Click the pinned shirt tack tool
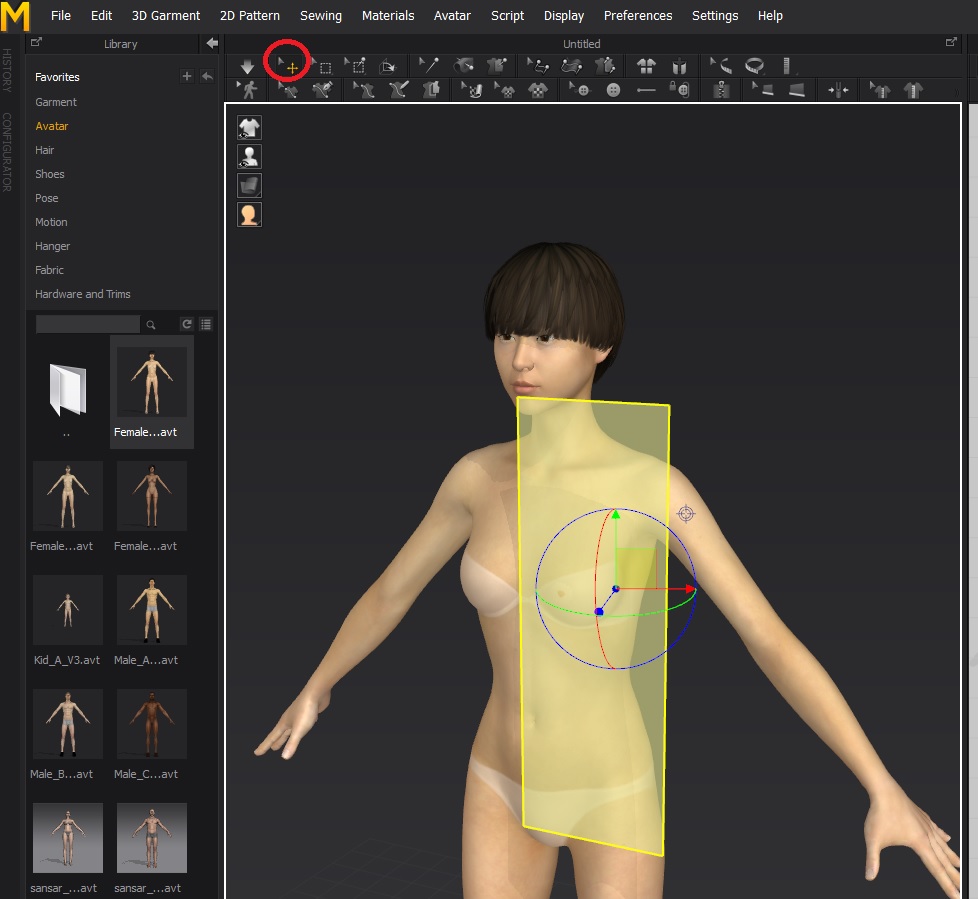The width and height of the screenshot is (978, 899). (x=496, y=66)
